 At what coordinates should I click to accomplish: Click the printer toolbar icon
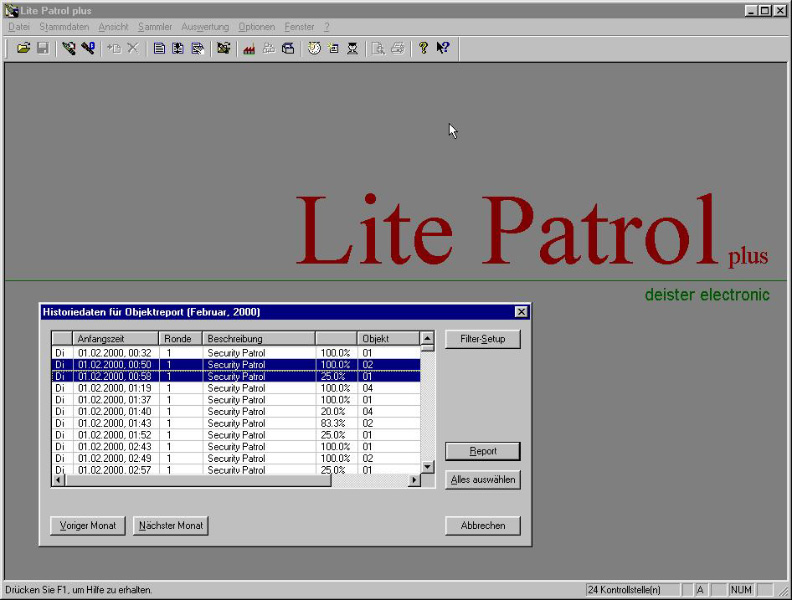click(398, 48)
